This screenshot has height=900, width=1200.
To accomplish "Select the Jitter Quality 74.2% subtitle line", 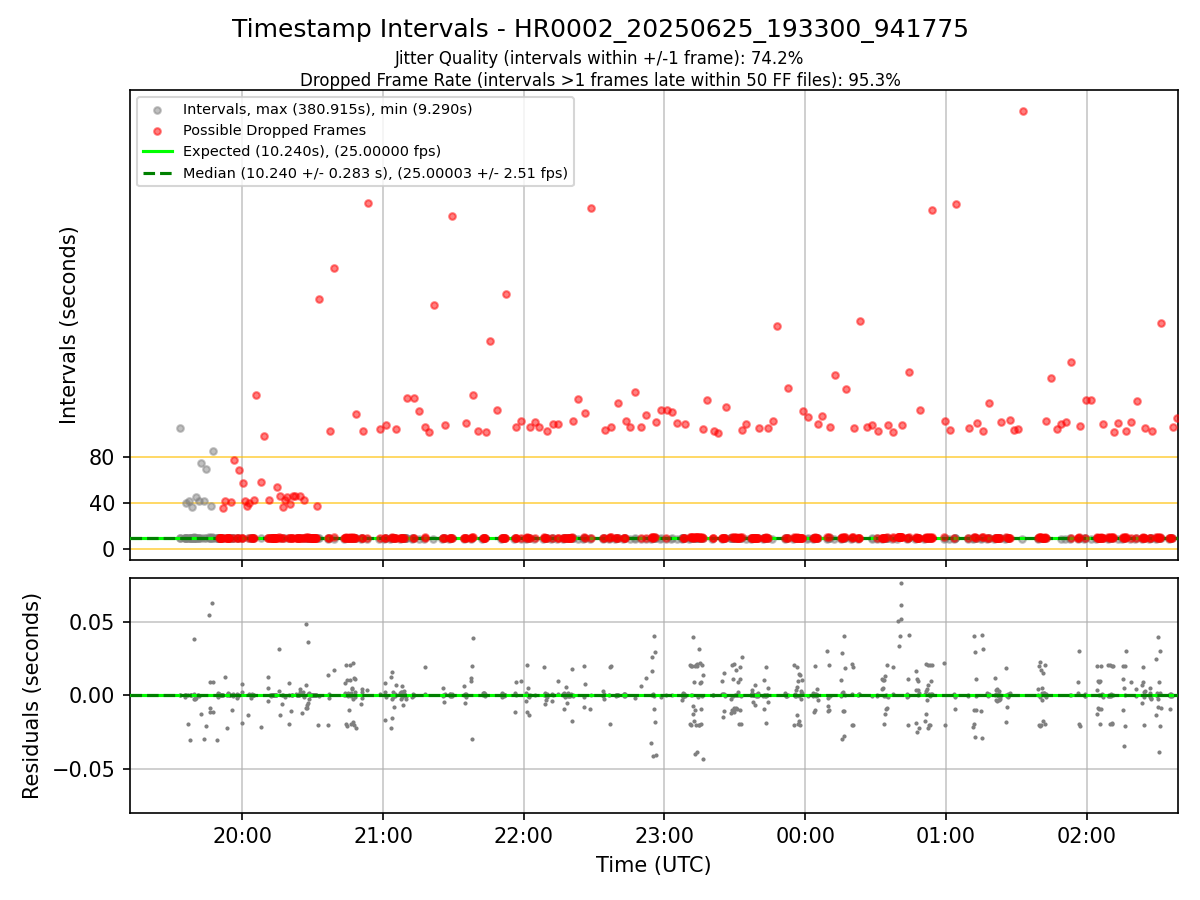I will pyautogui.click(x=599, y=58).
